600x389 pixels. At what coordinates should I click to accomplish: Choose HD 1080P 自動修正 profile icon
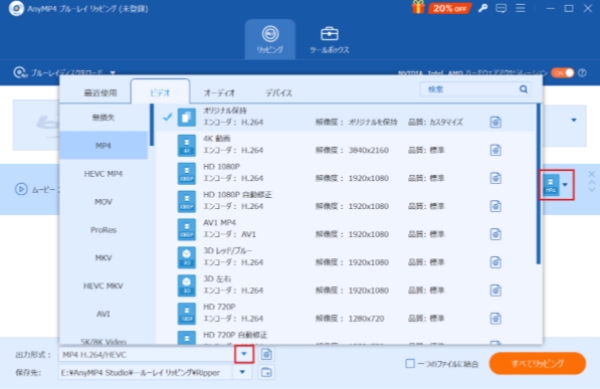186,201
